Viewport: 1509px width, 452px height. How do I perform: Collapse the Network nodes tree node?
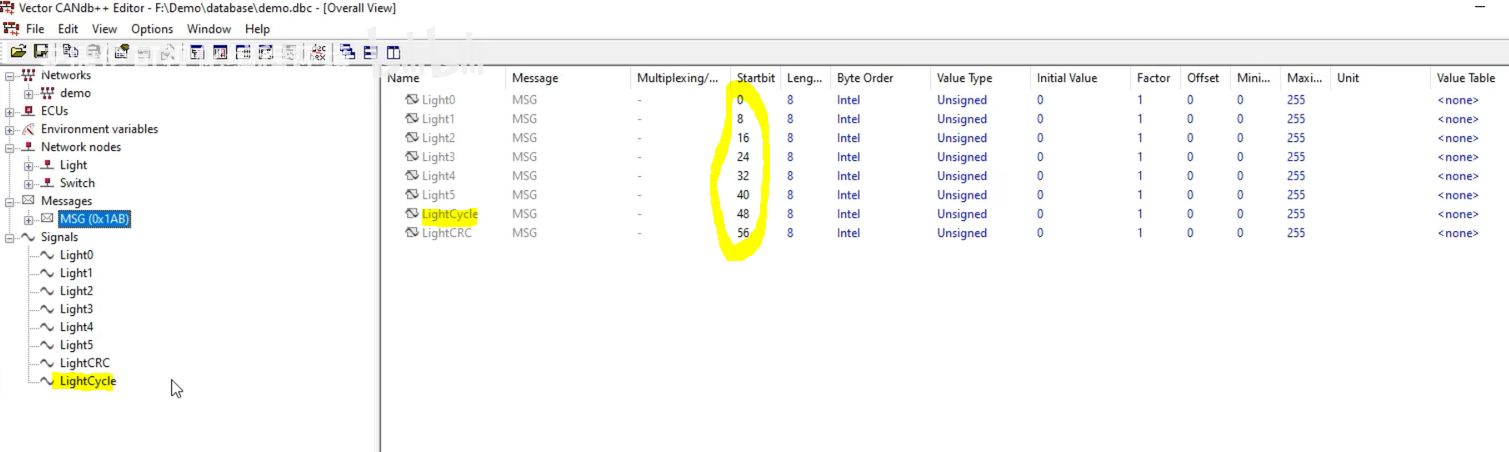click(10, 148)
